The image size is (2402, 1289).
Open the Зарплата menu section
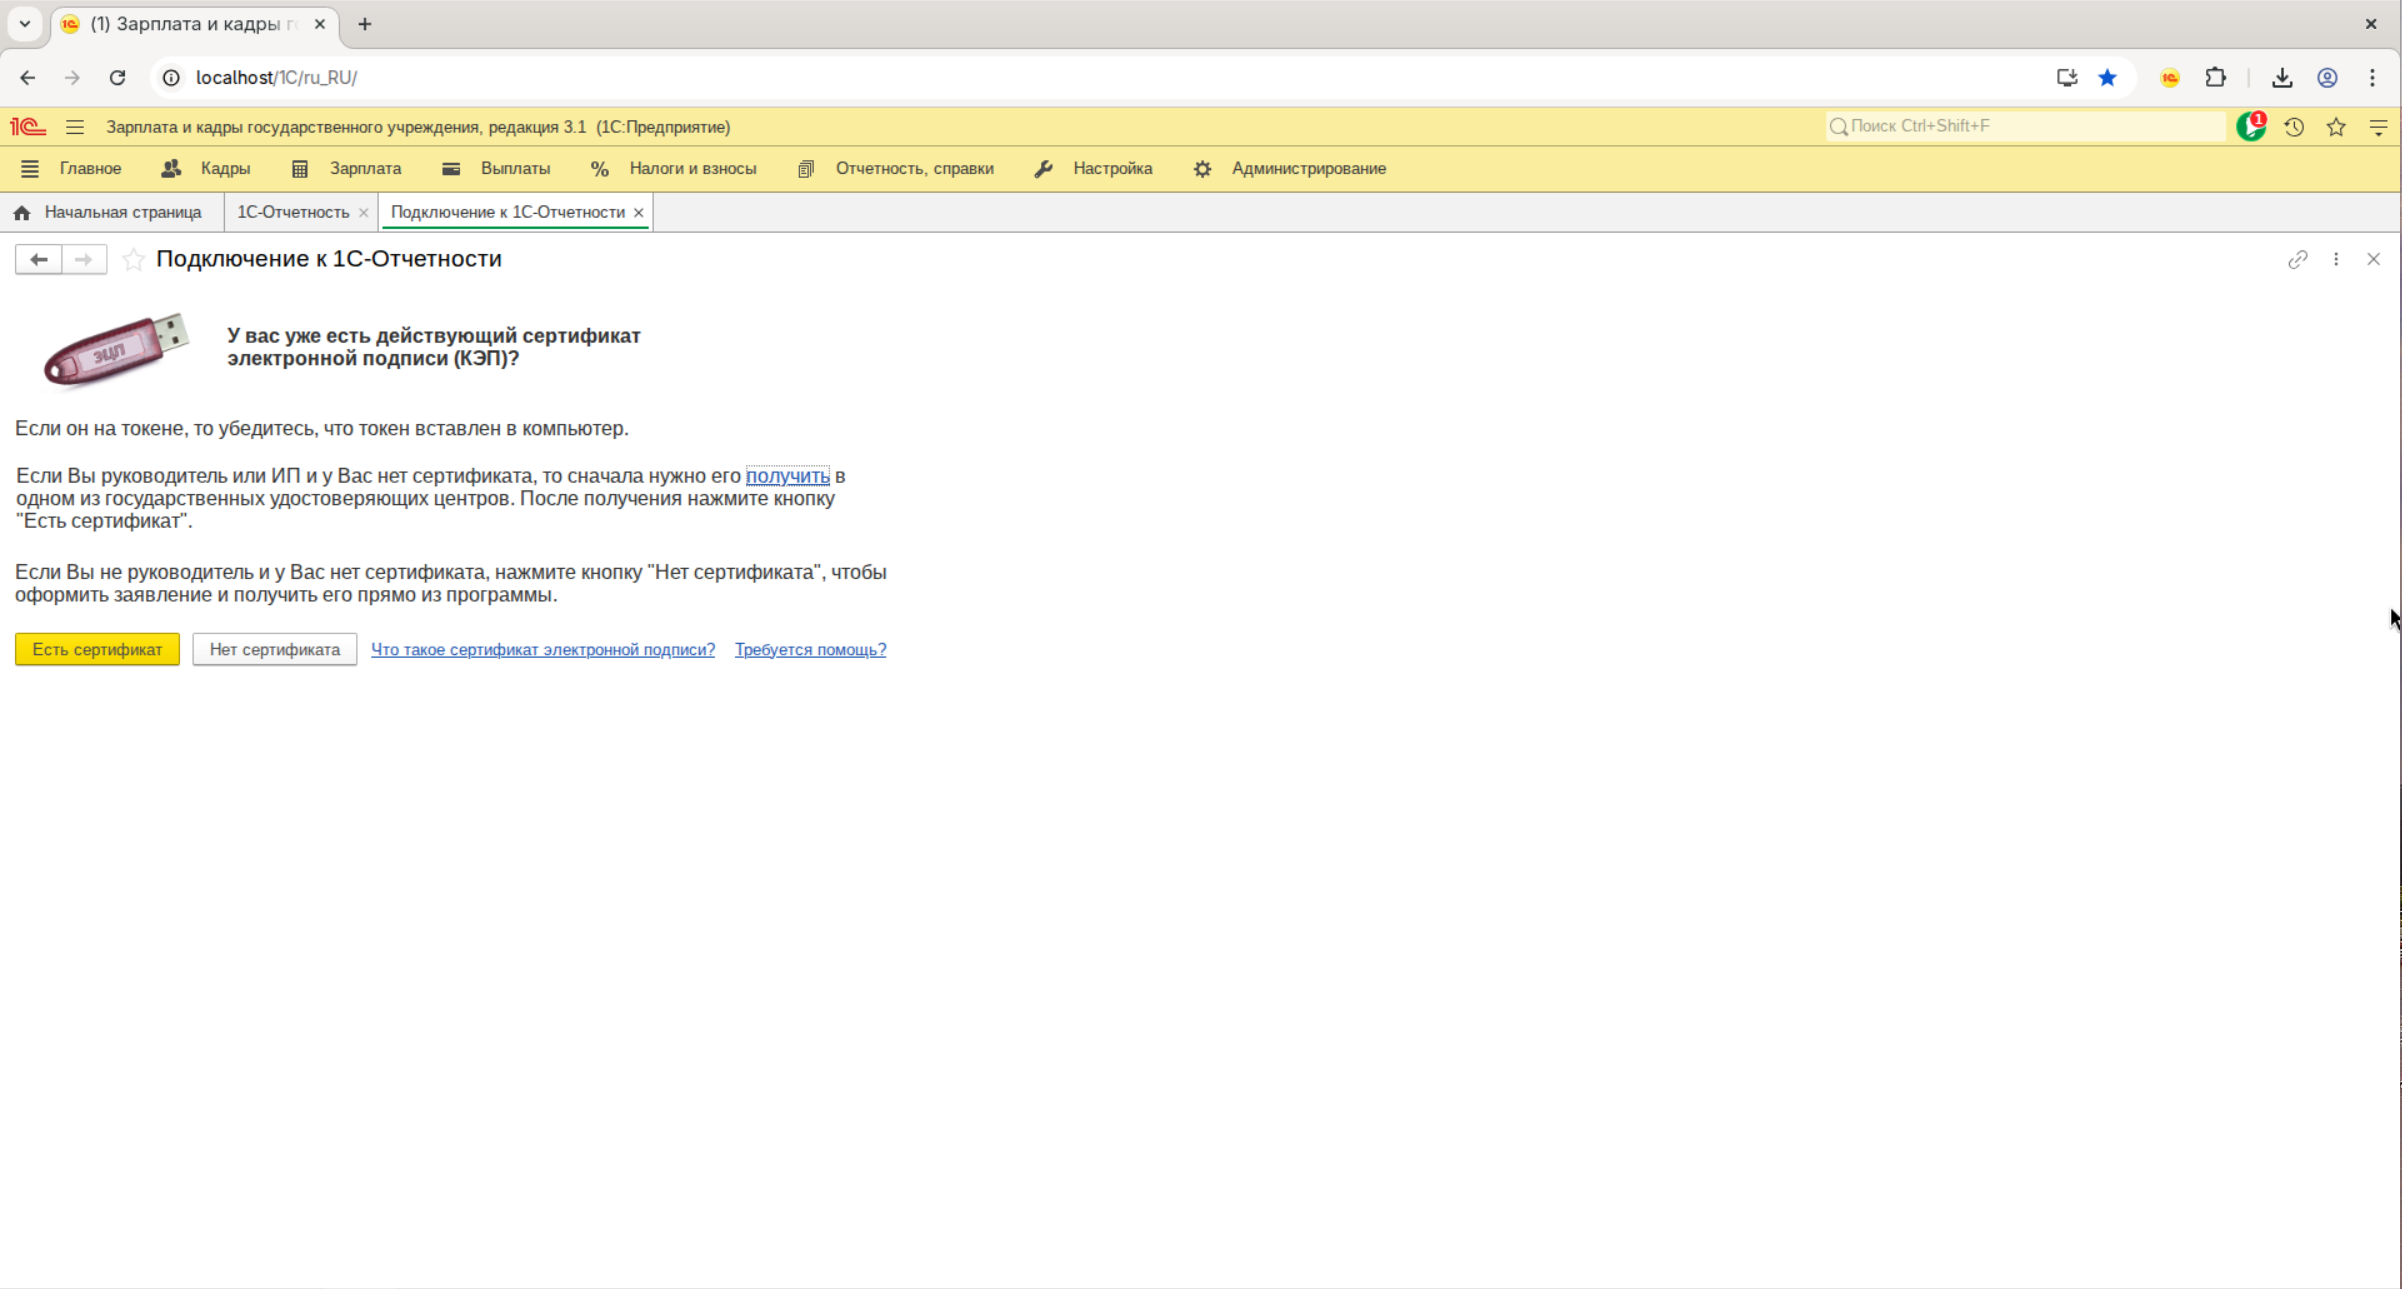click(x=365, y=169)
